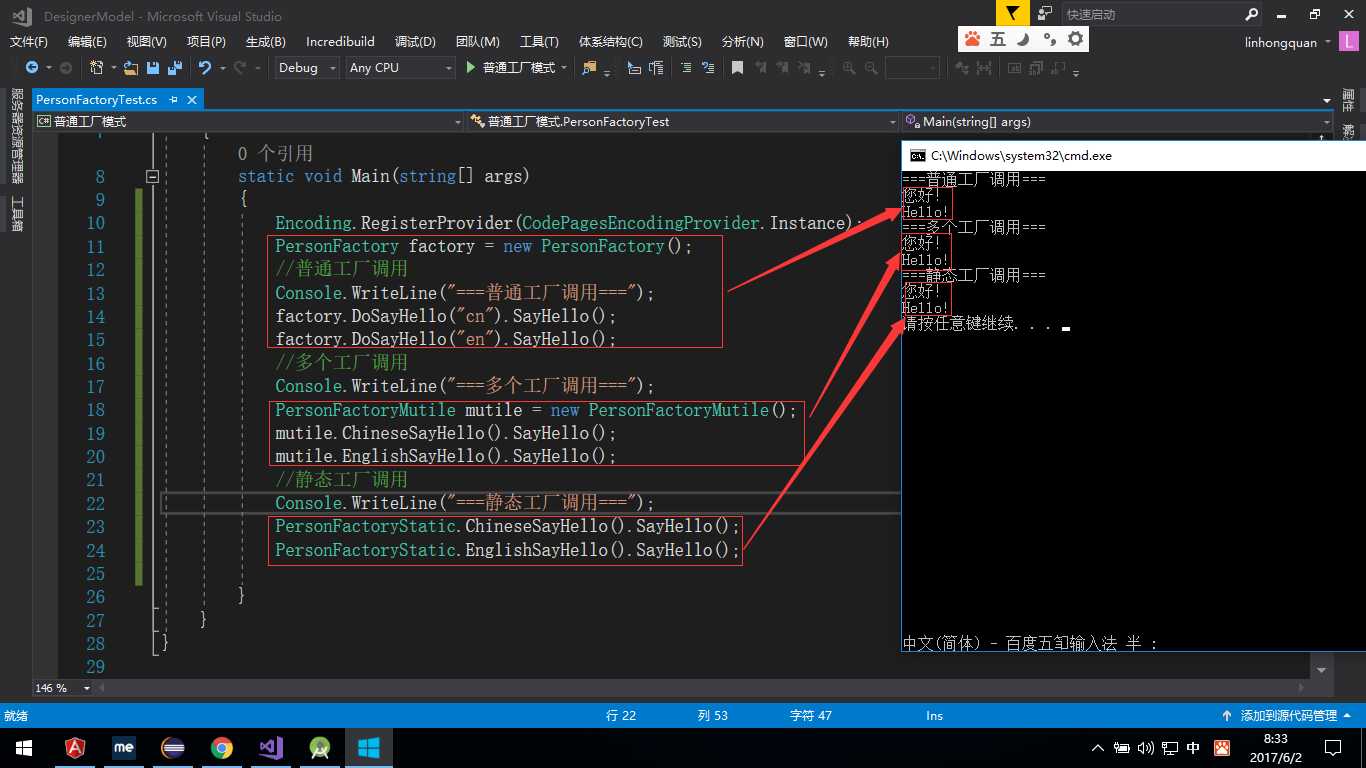Open the 编辑(E) menu
The image size is (1366, 768).
[87, 42]
